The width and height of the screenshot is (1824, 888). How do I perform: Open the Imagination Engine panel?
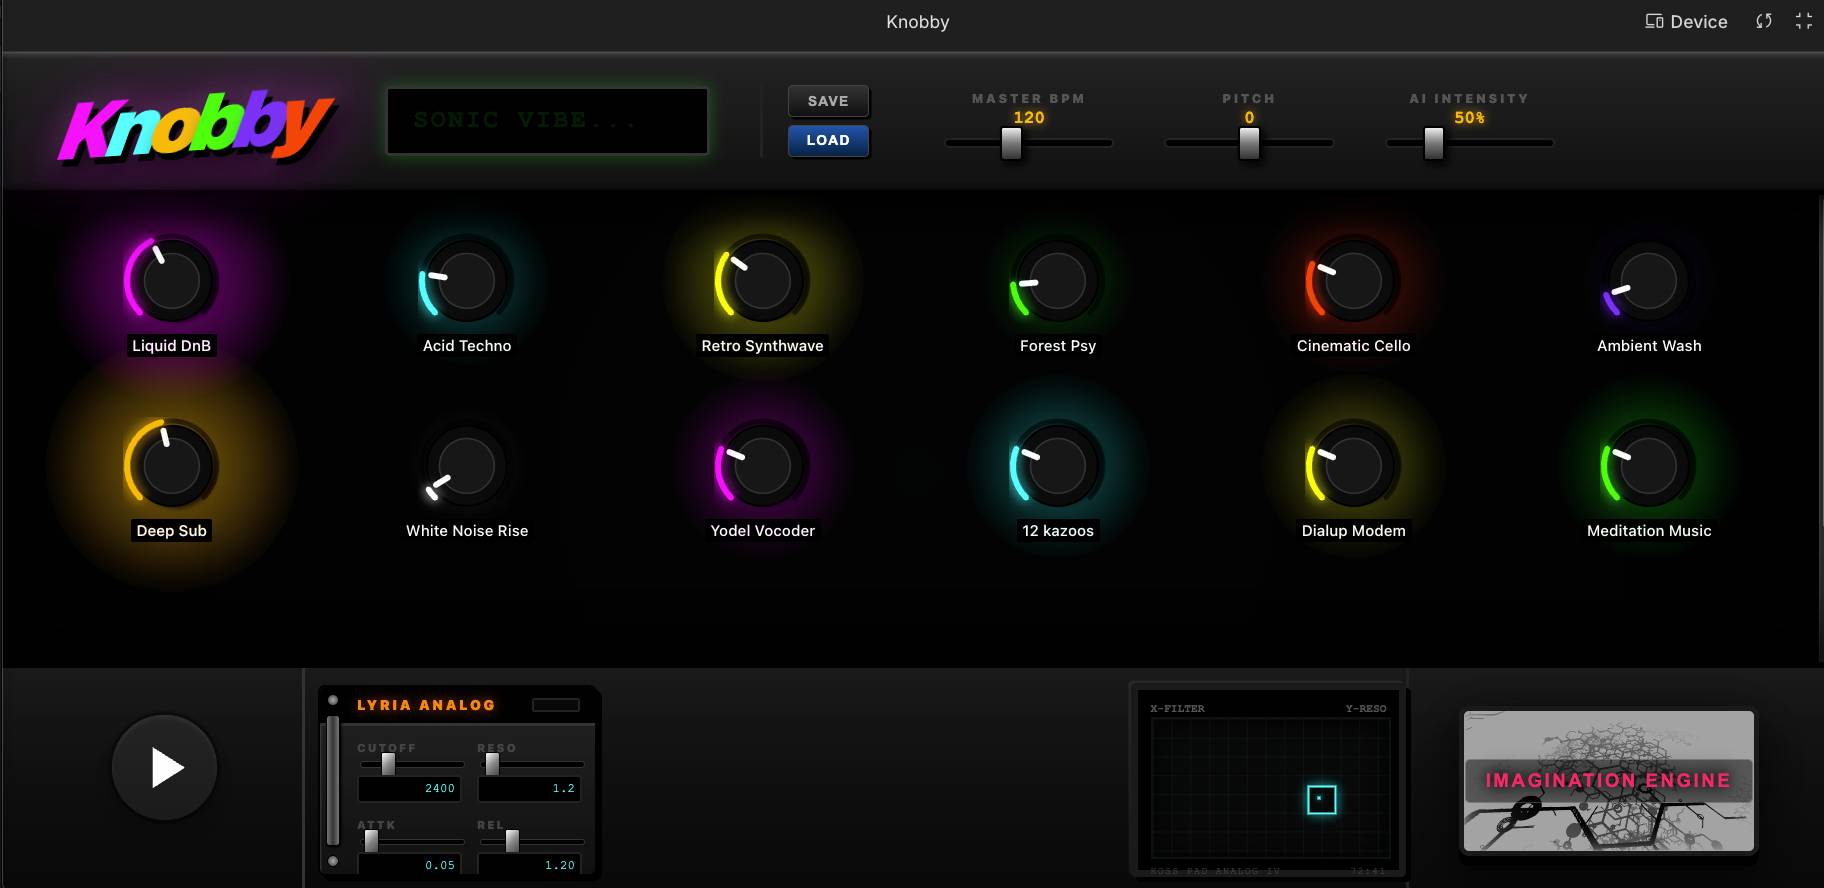pyautogui.click(x=1609, y=781)
